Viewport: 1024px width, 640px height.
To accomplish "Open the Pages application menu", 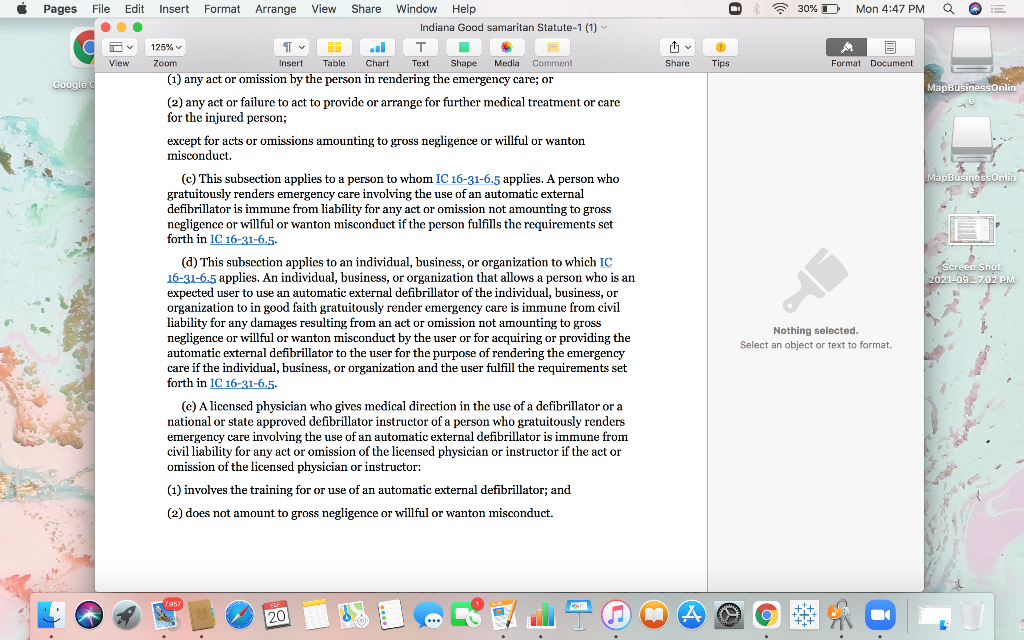I will (60, 8).
